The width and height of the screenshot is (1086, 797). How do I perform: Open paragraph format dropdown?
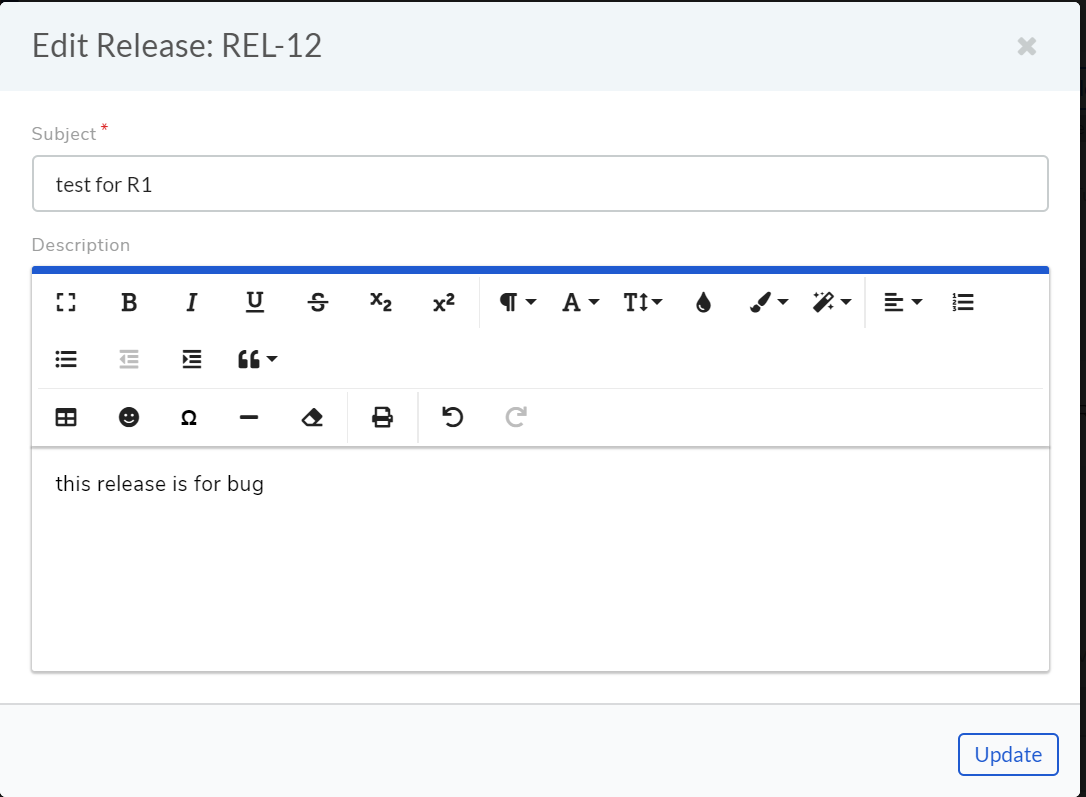click(x=517, y=303)
